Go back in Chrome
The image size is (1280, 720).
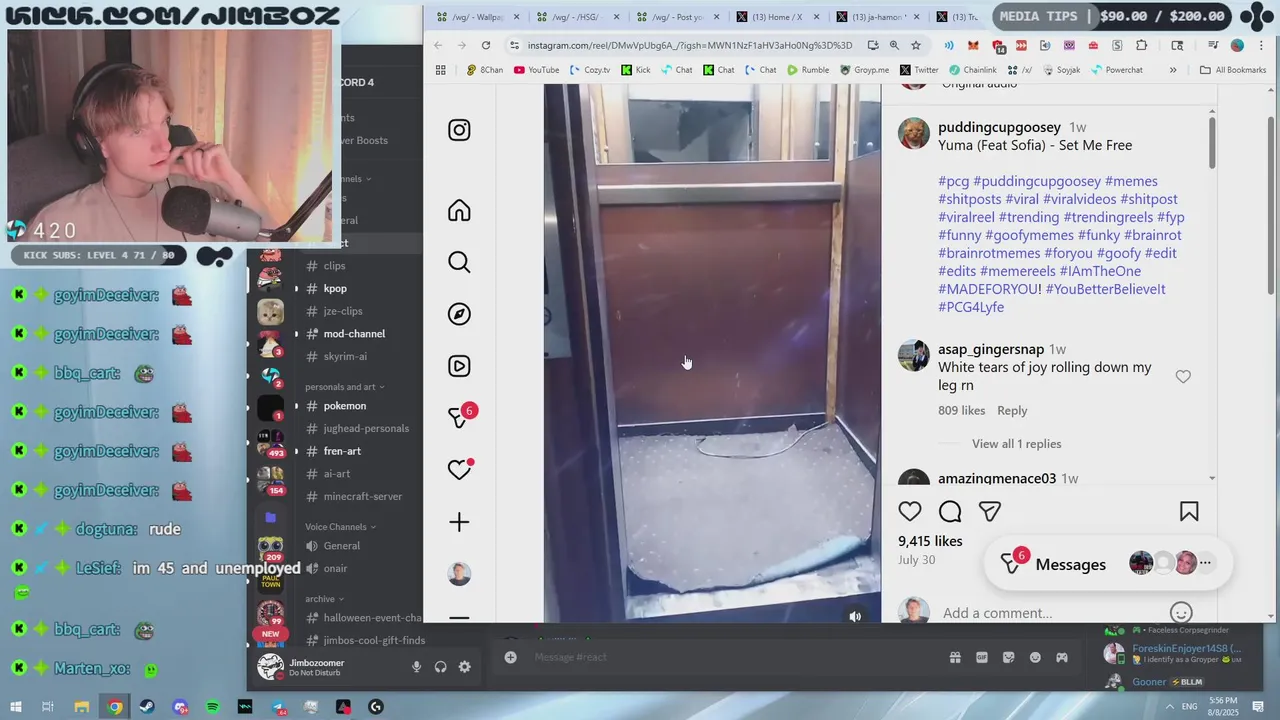pyautogui.click(x=438, y=45)
